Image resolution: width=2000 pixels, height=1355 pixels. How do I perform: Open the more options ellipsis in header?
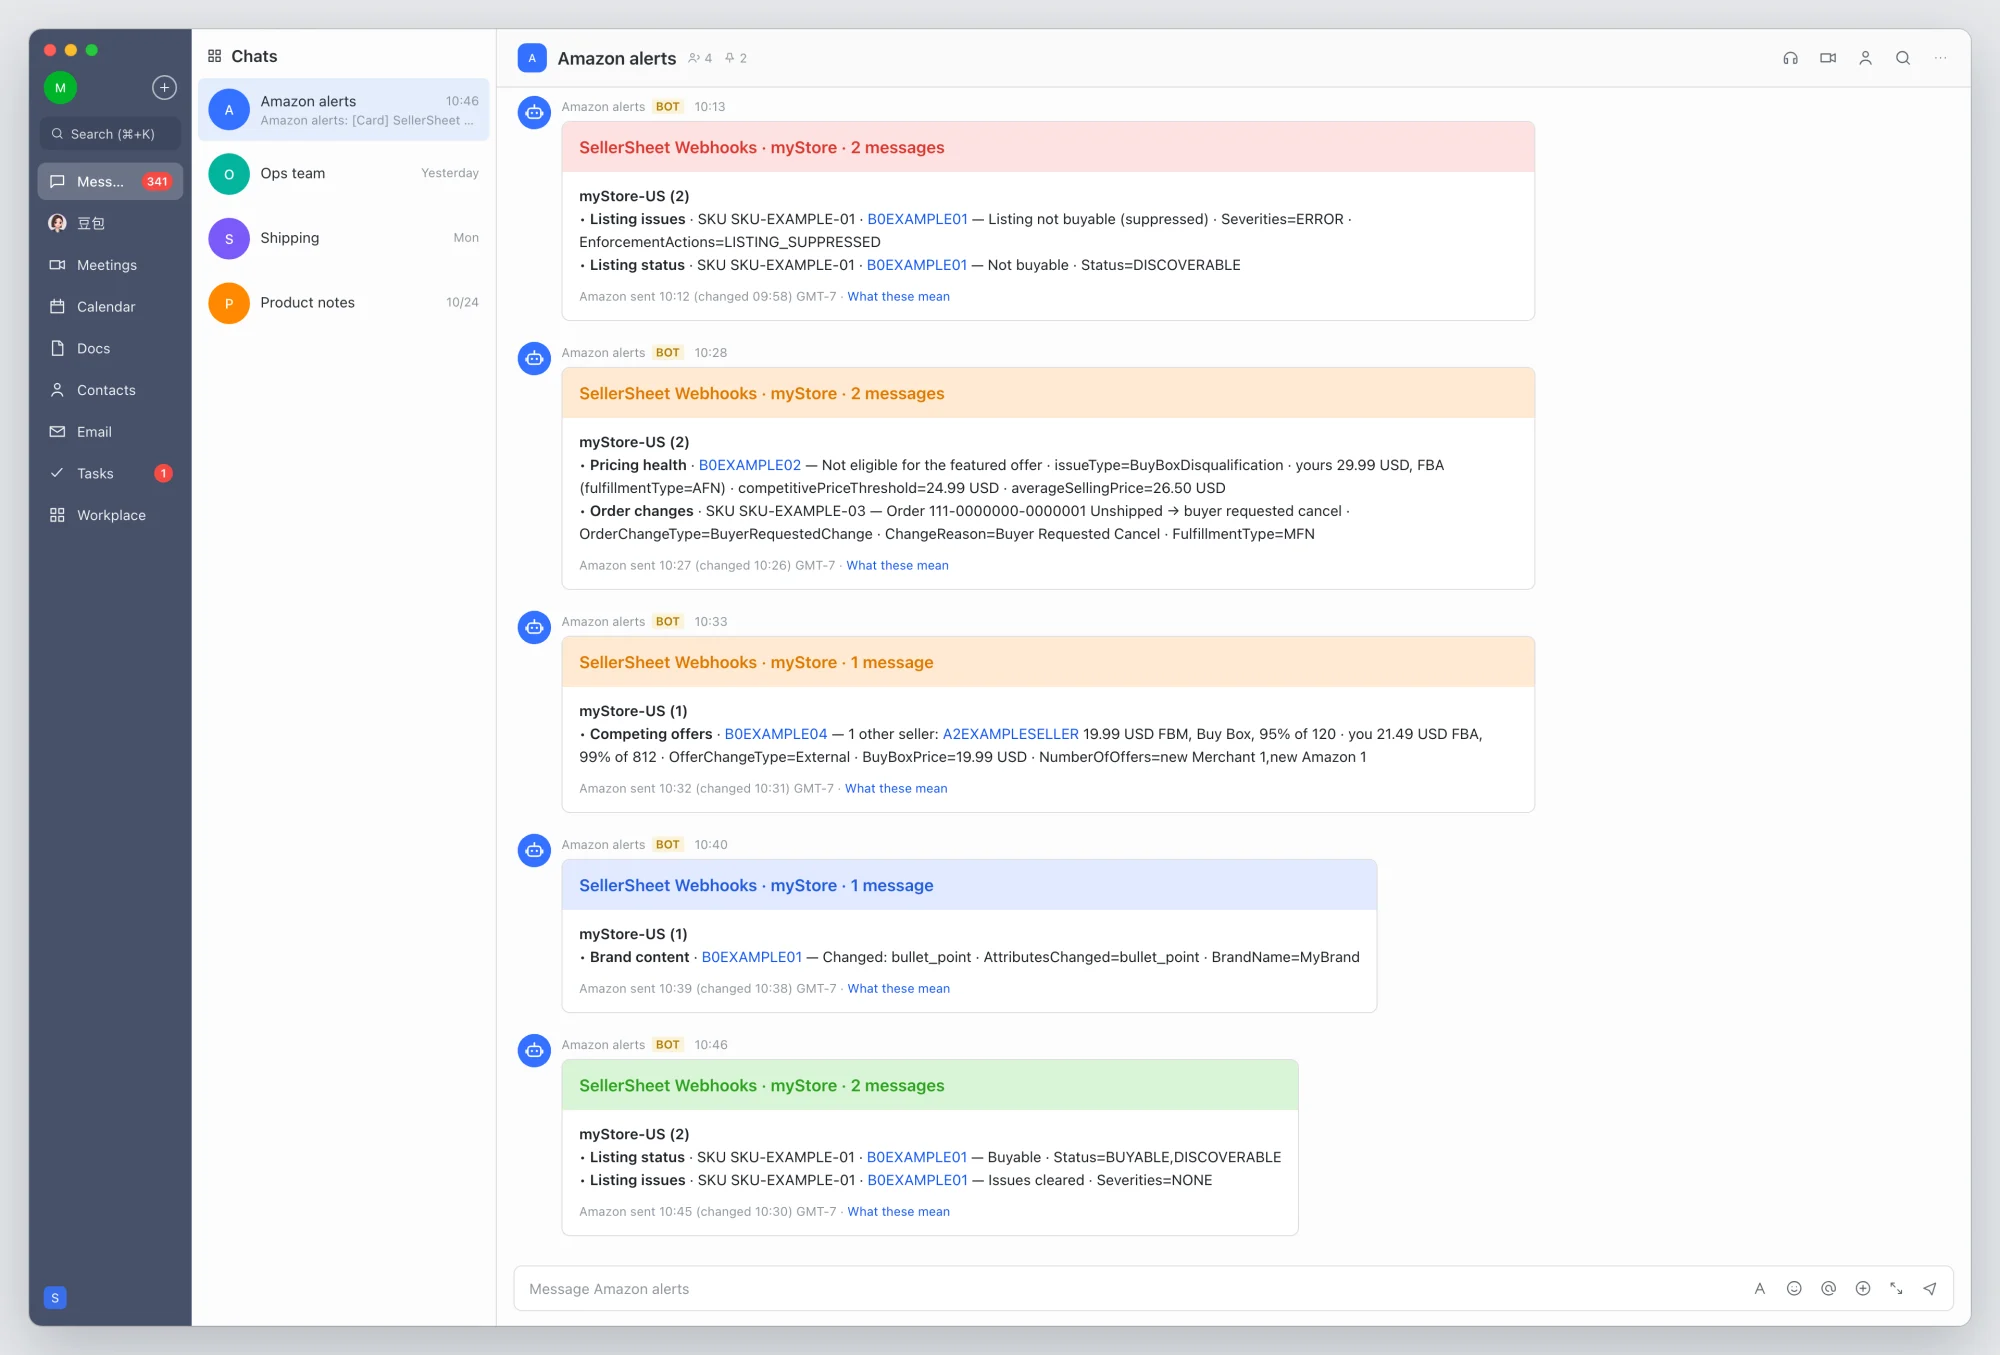(x=1940, y=58)
